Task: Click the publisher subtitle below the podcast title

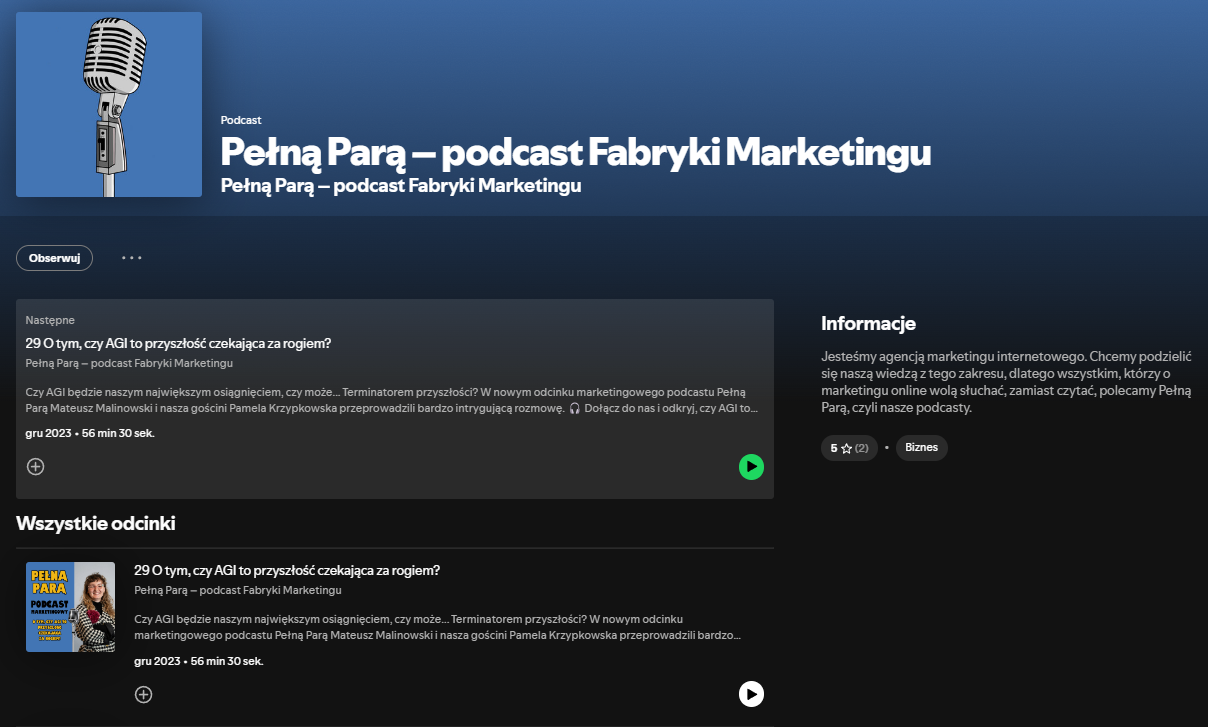Action: (x=401, y=186)
